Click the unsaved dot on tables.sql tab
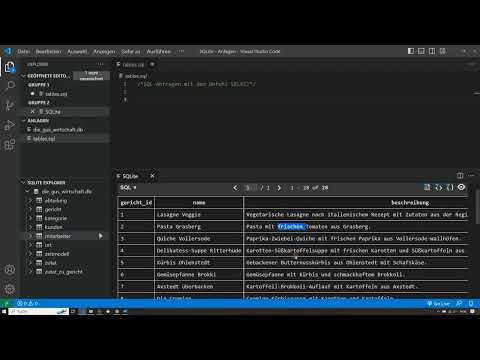The height and width of the screenshot is (360, 480). 152,64
